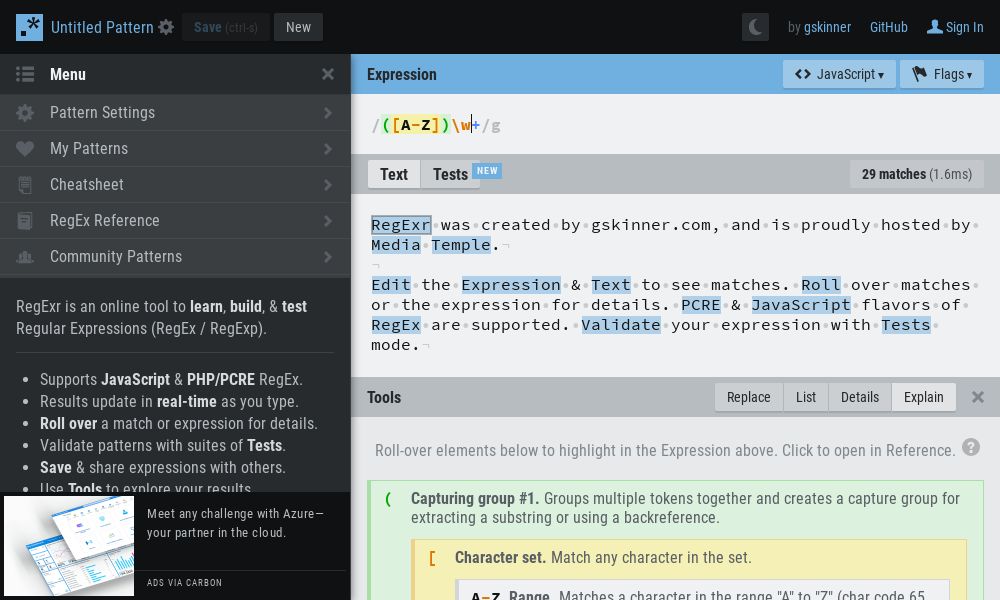Viewport: 1000px width, 600px height.
Task: Open pattern settings gear beside Untitled Pattern
Action: point(166,27)
